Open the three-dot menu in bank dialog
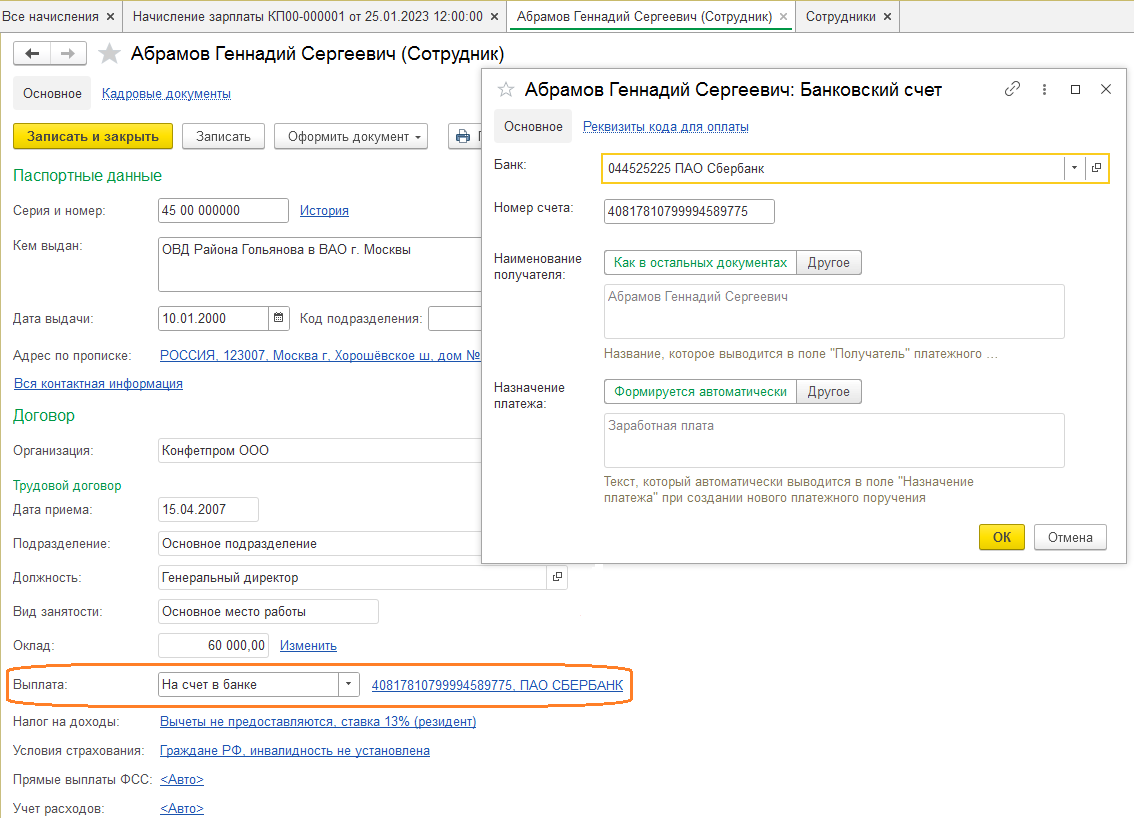 click(1044, 89)
